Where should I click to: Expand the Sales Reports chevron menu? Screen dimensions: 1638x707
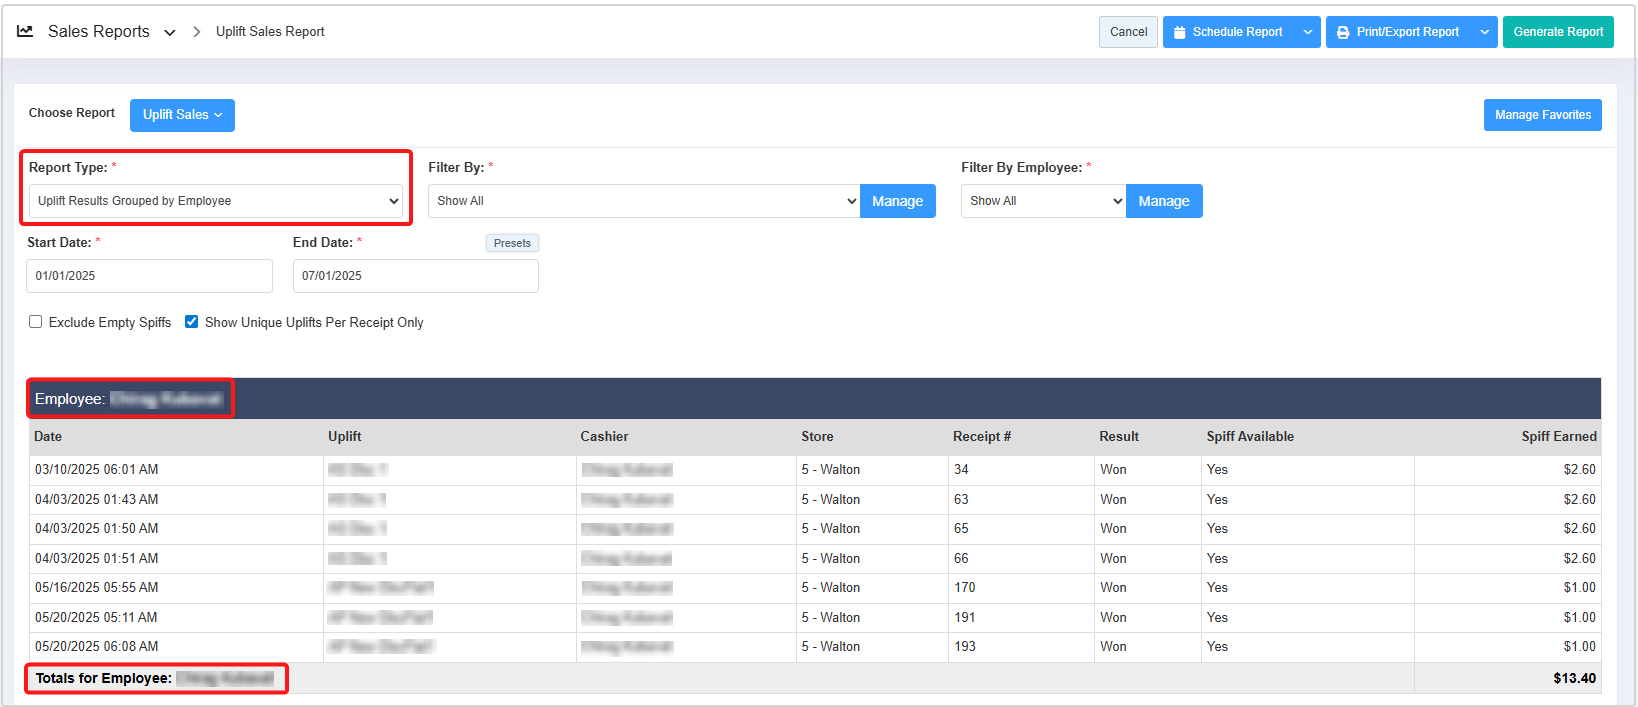tap(170, 33)
